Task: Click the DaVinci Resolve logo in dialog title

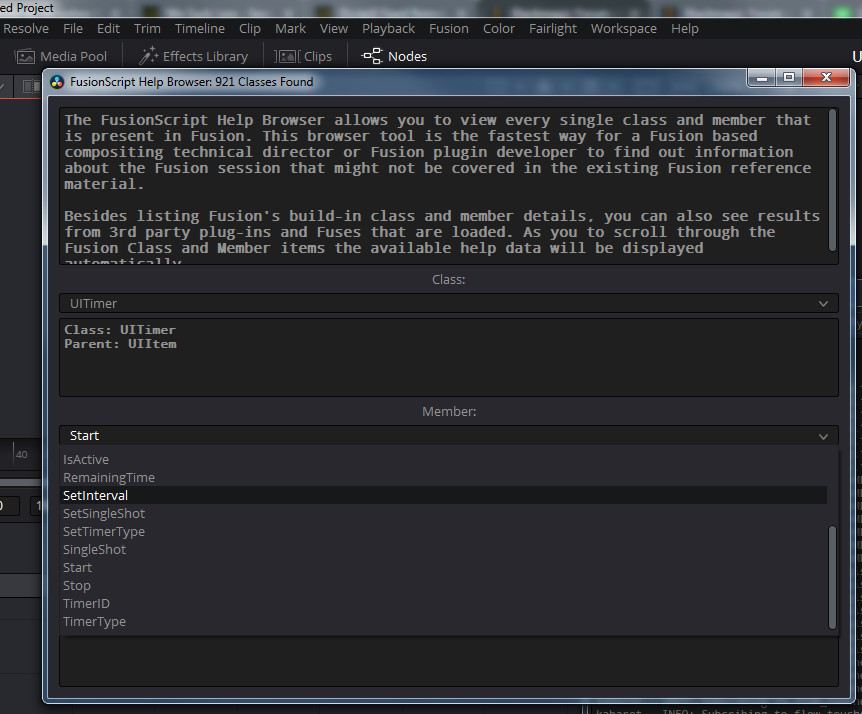Action: click(x=57, y=82)
